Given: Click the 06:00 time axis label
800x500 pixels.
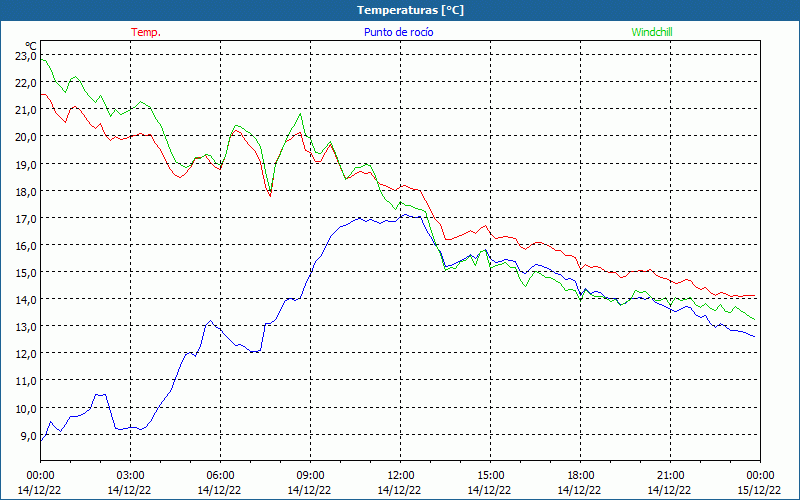Looking at the screenshot, I should point(220,476).
